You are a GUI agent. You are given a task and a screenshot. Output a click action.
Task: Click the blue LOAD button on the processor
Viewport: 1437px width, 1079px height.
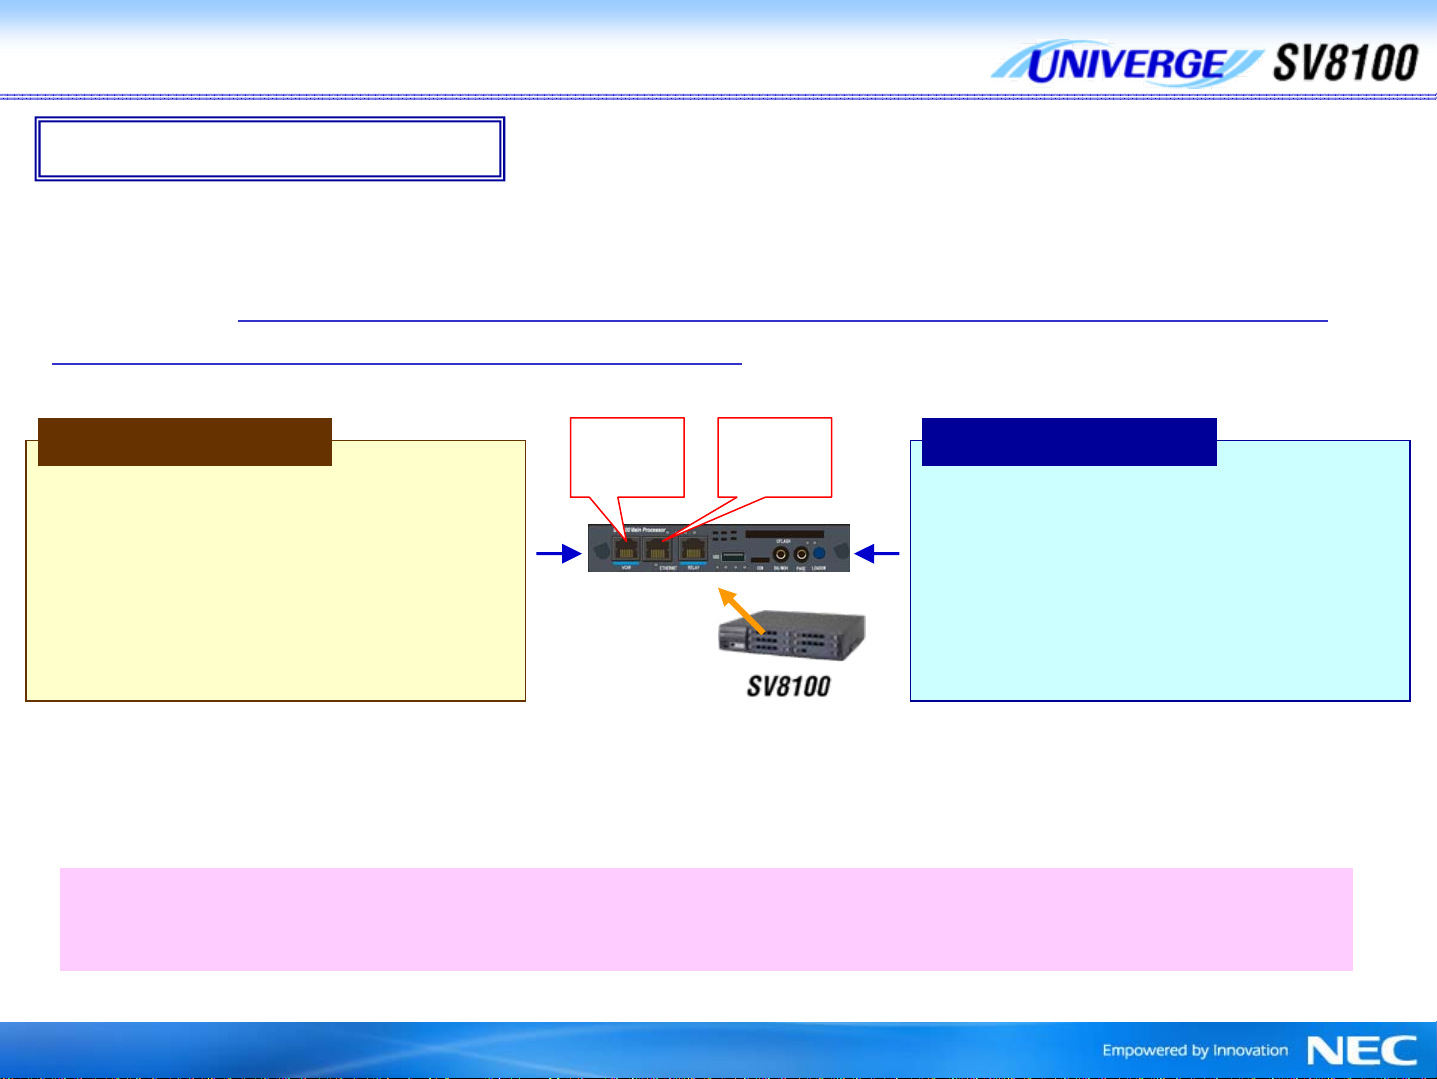click(x=819, y=553)
